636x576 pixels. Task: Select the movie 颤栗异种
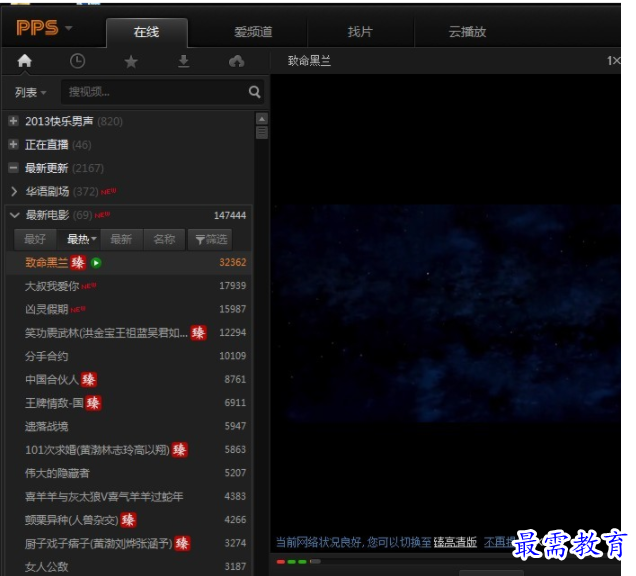[x=72, y=520]
